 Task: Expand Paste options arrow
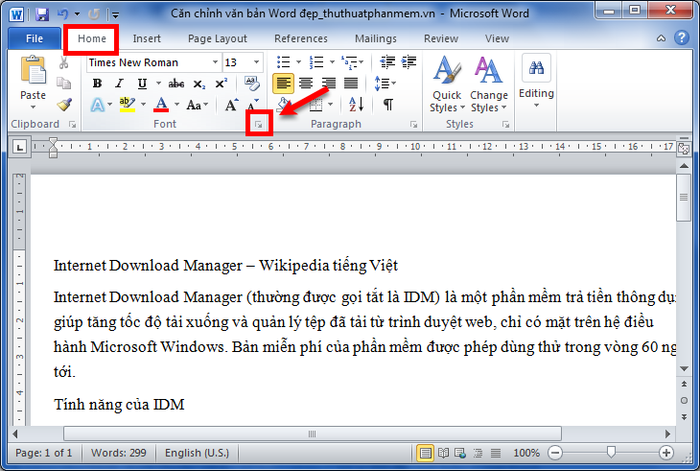pyautogui.click(x=33, y=107)
